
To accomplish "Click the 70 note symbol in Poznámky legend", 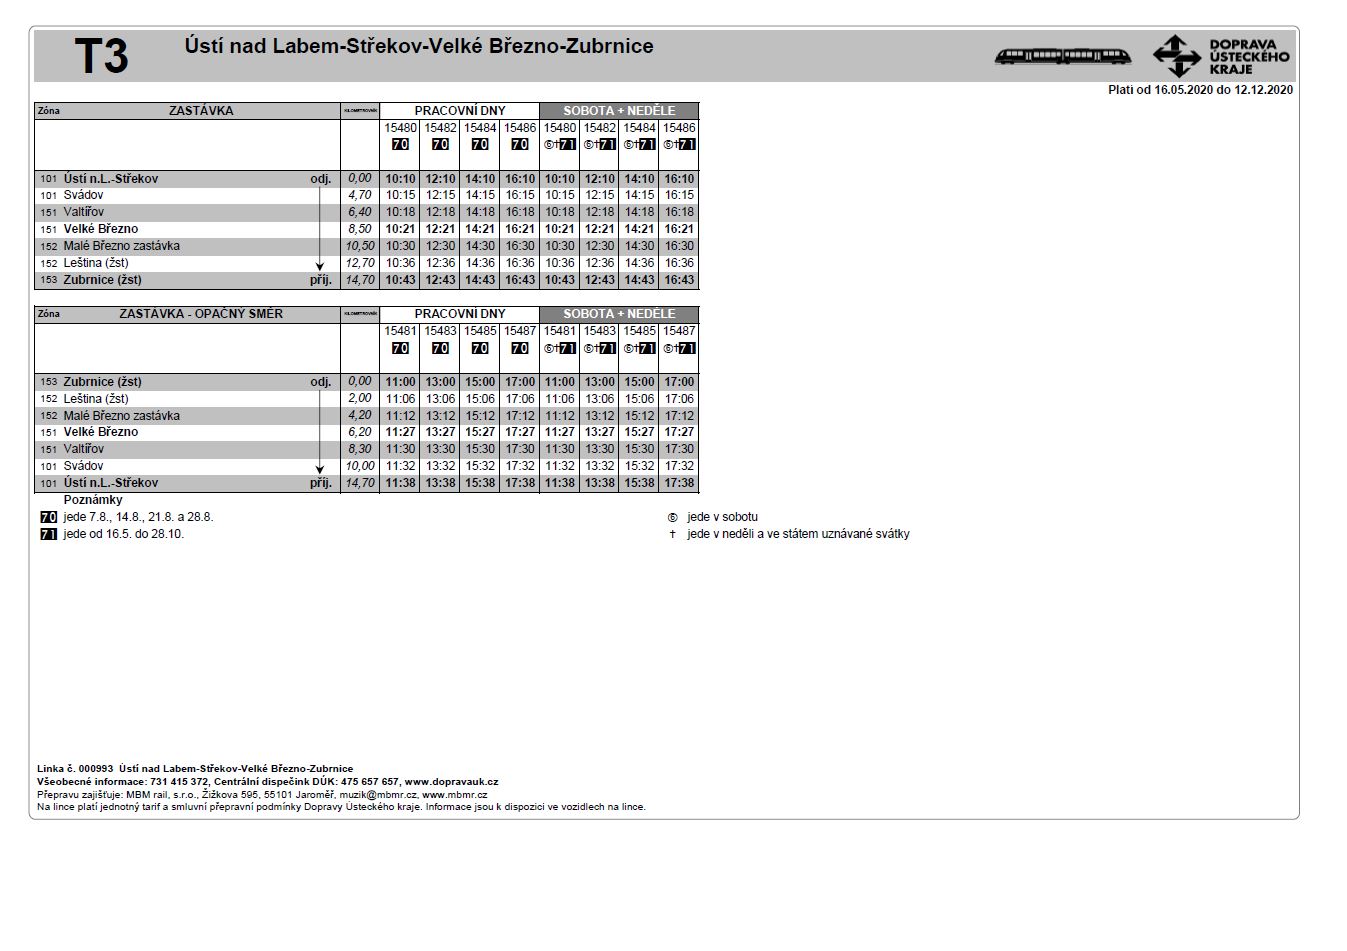I will (x=48, y=517).
